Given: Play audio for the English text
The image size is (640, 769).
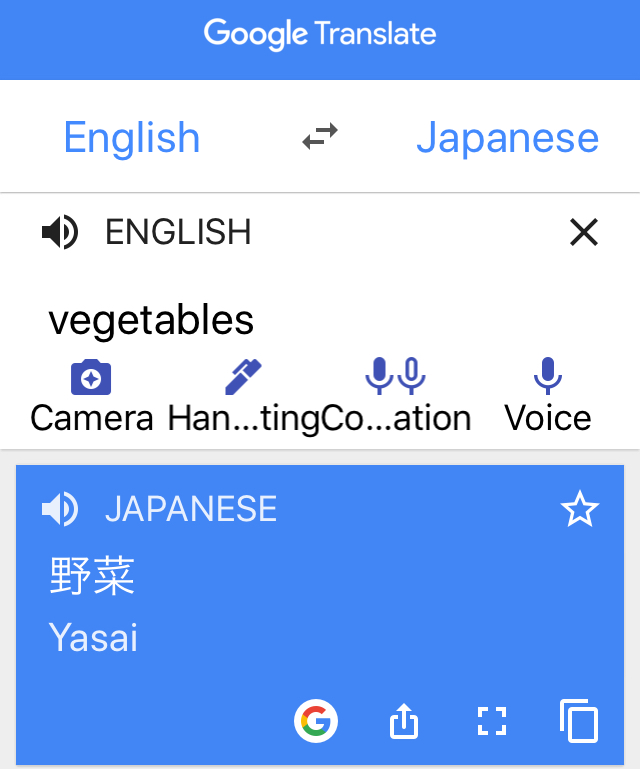Looking at the screenshot, I should (x=60, y=232).
